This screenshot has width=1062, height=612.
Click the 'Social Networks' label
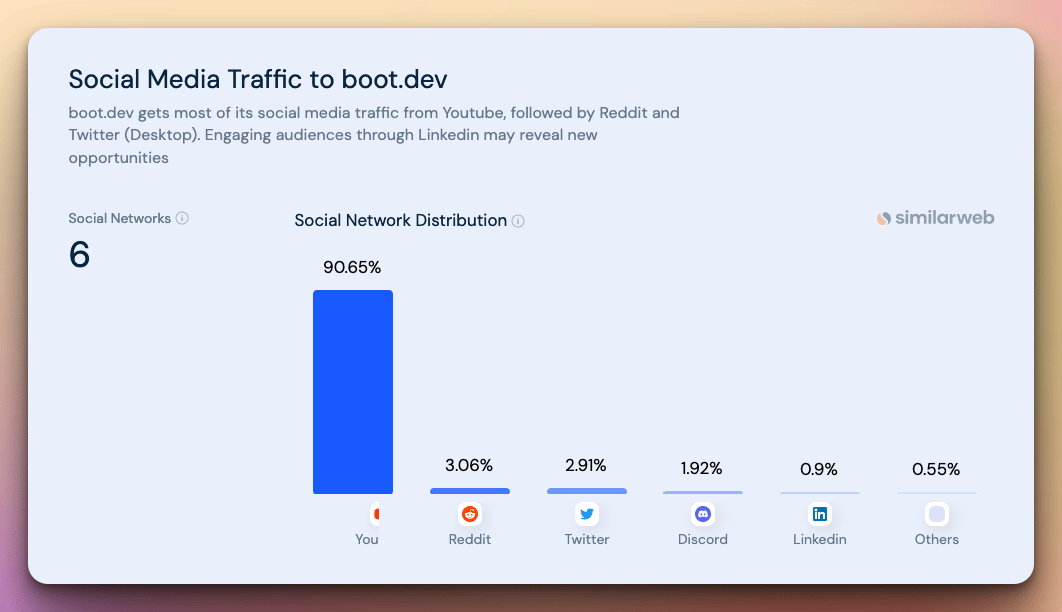[x=119, y=218]
